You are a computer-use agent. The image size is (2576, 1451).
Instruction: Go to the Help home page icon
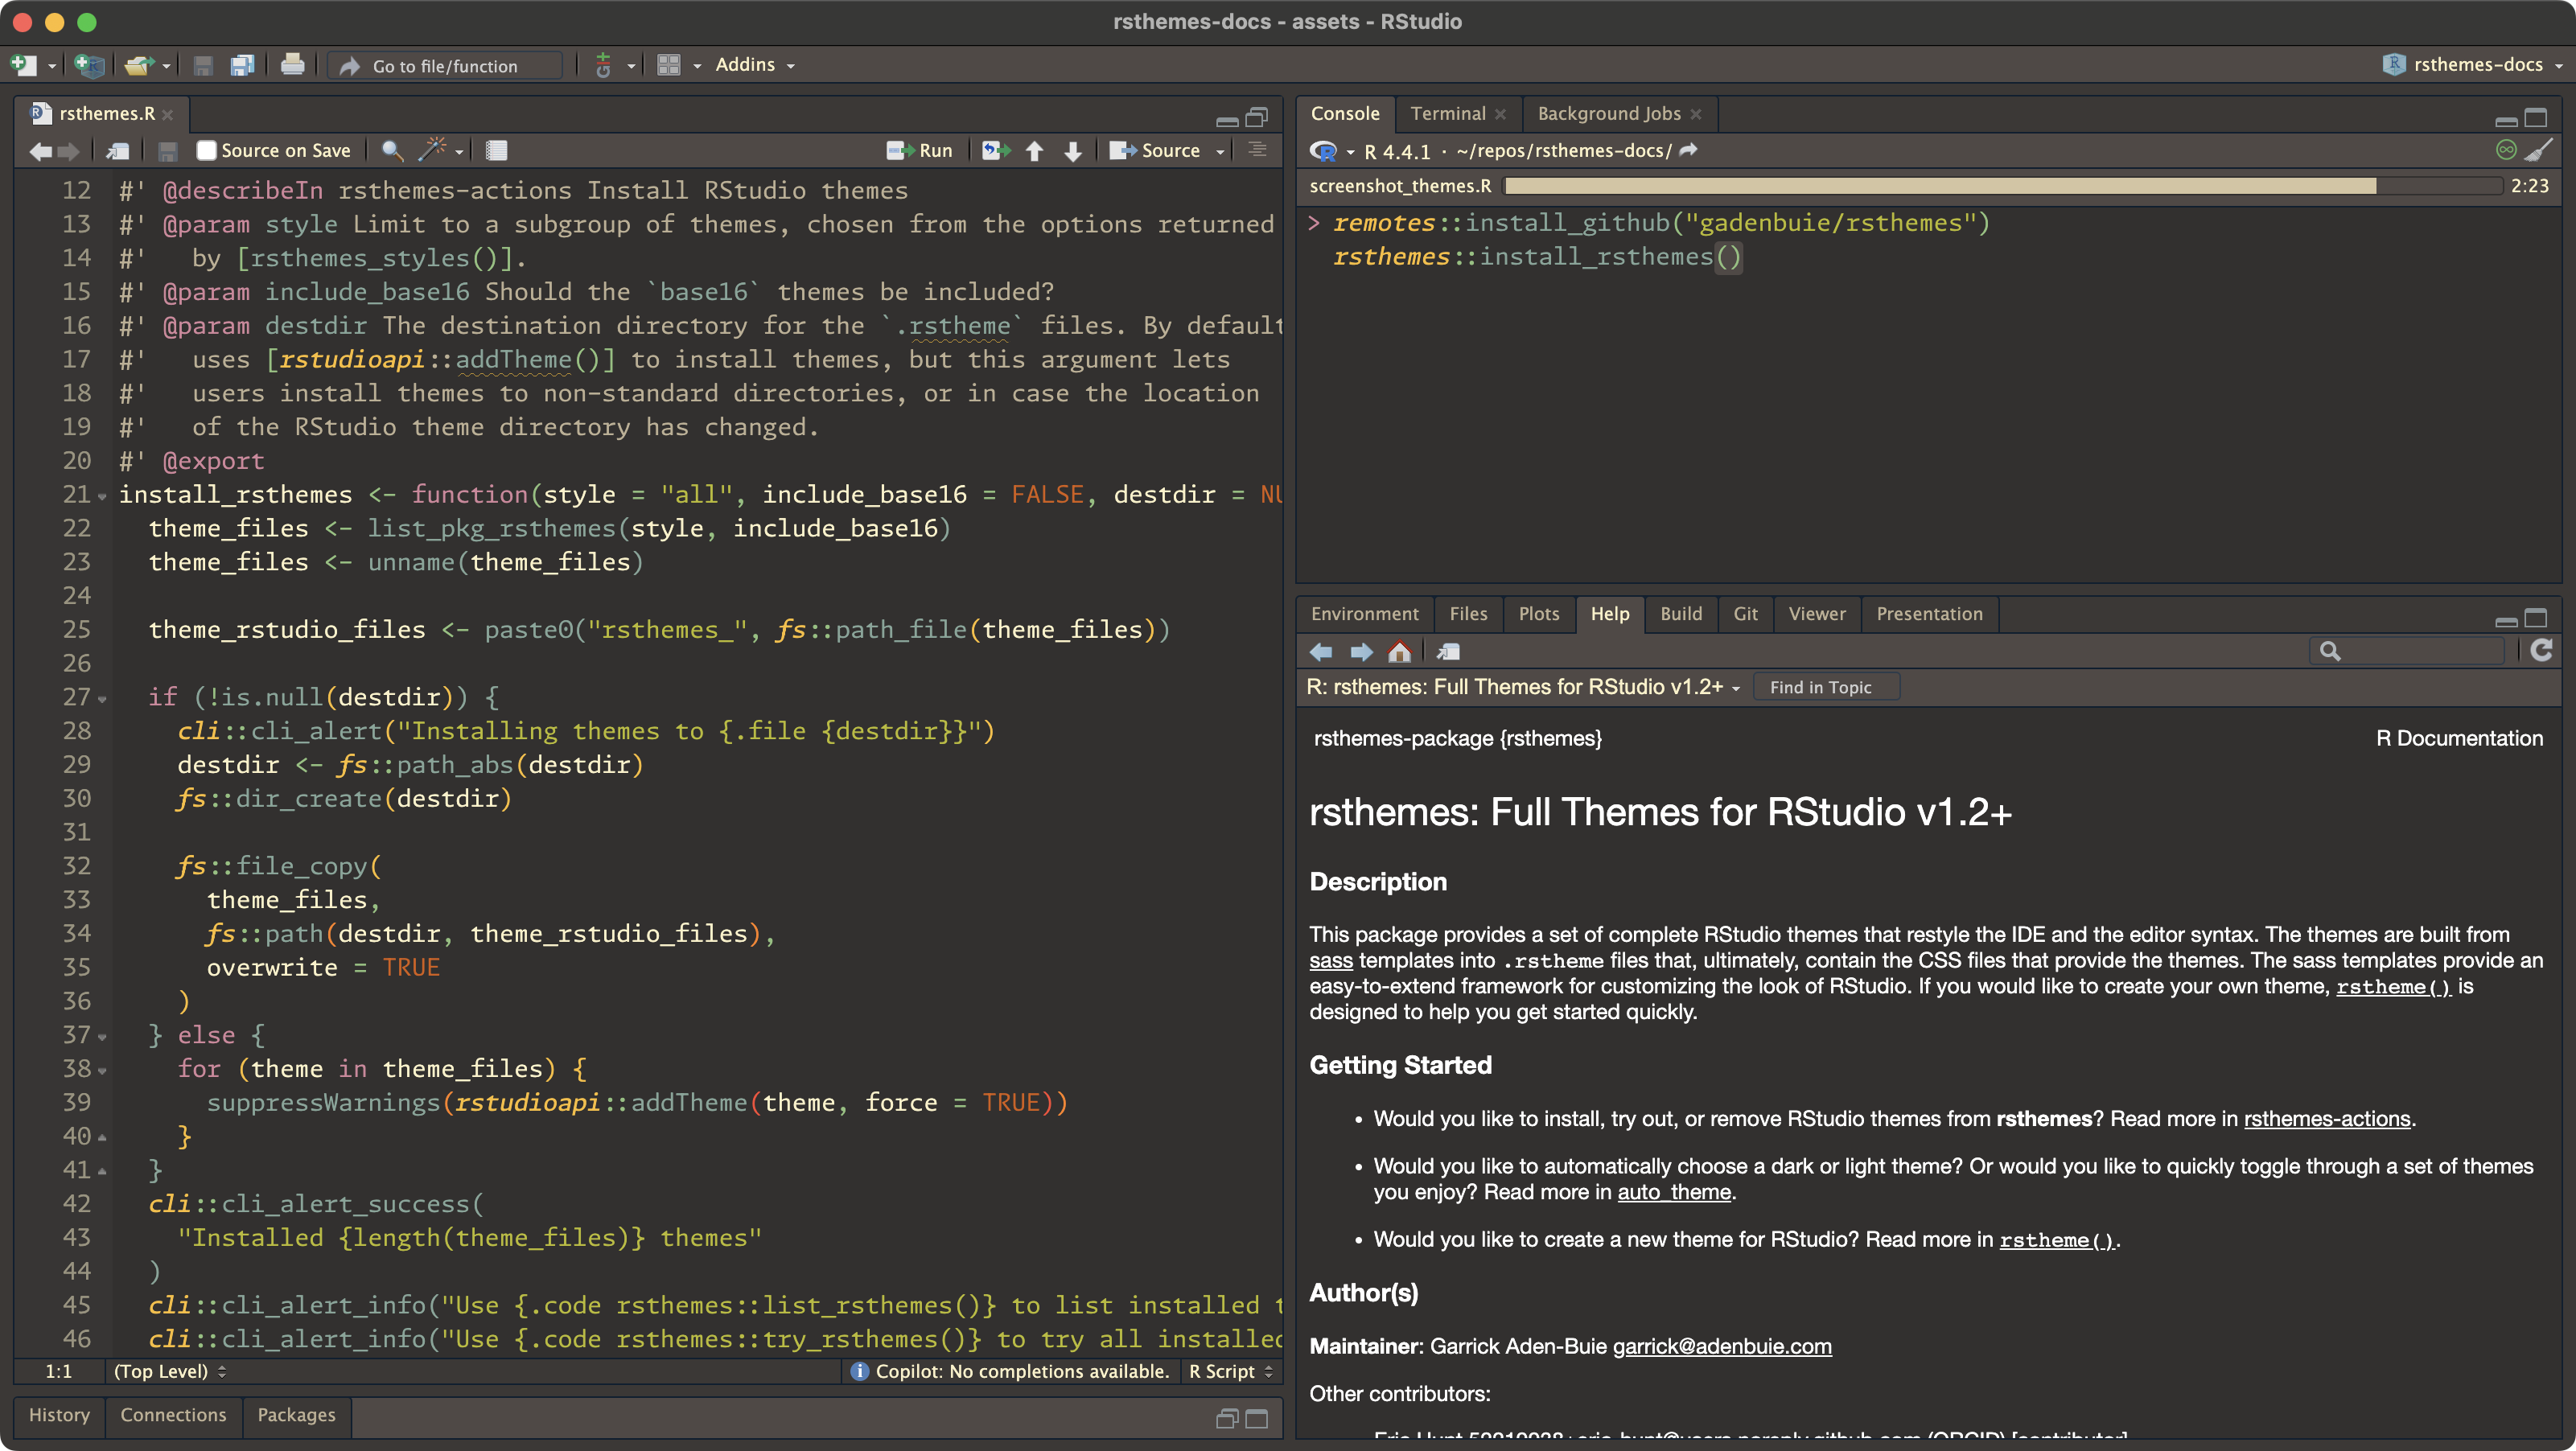coord(1399,652)
